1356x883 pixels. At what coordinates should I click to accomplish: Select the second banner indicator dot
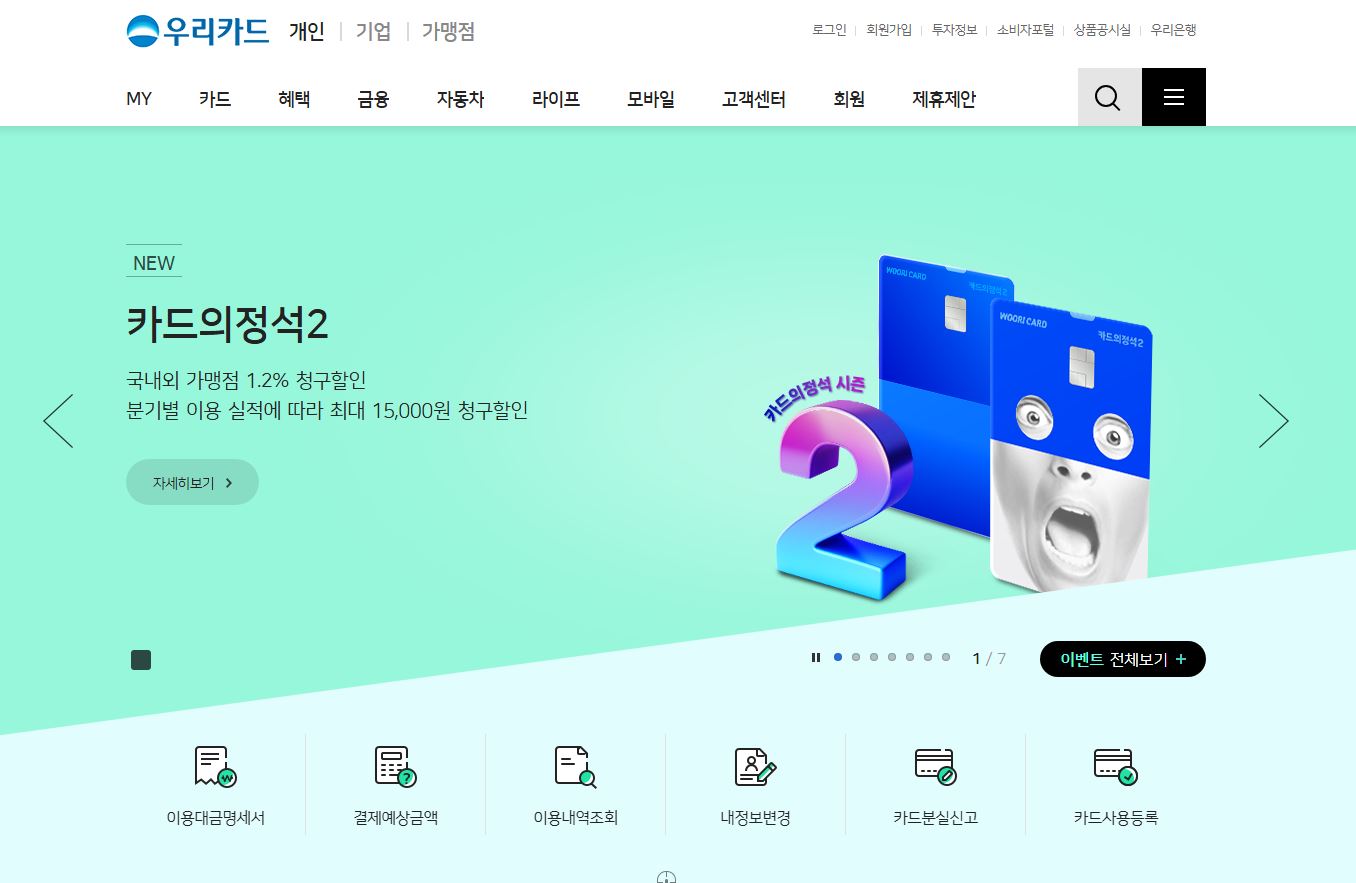(x=856, y=657)
